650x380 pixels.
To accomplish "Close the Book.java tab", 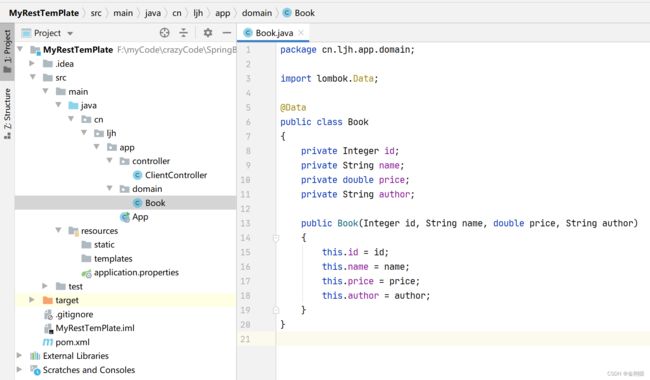I will tap(301, 33).
